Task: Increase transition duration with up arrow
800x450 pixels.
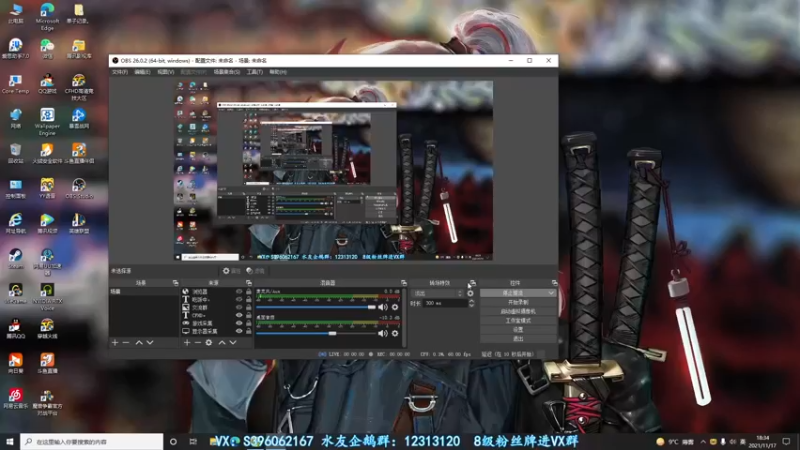Action: (x=471, y=301)
